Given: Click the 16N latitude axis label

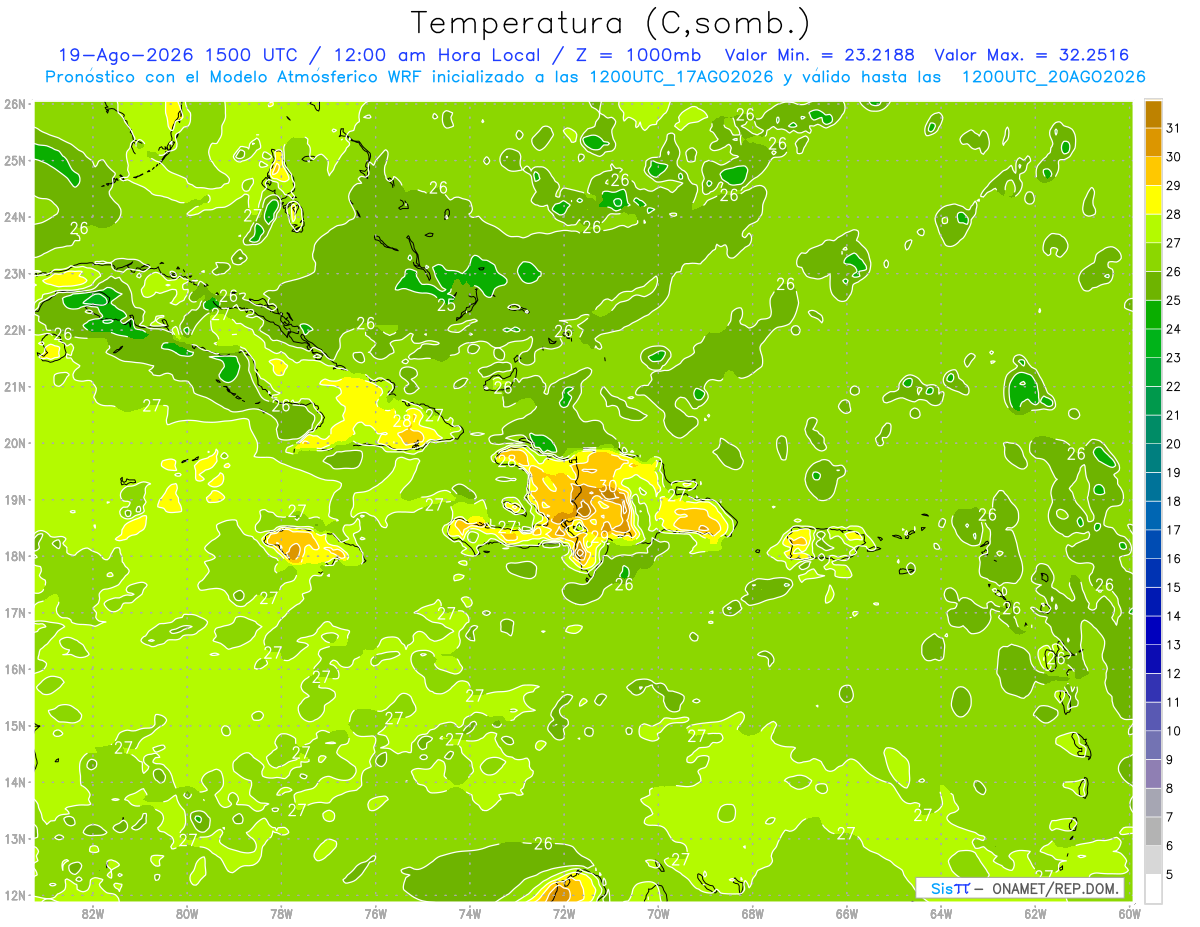Looking at the screenshot, I should pyautogui.click(x=15, y=668).
